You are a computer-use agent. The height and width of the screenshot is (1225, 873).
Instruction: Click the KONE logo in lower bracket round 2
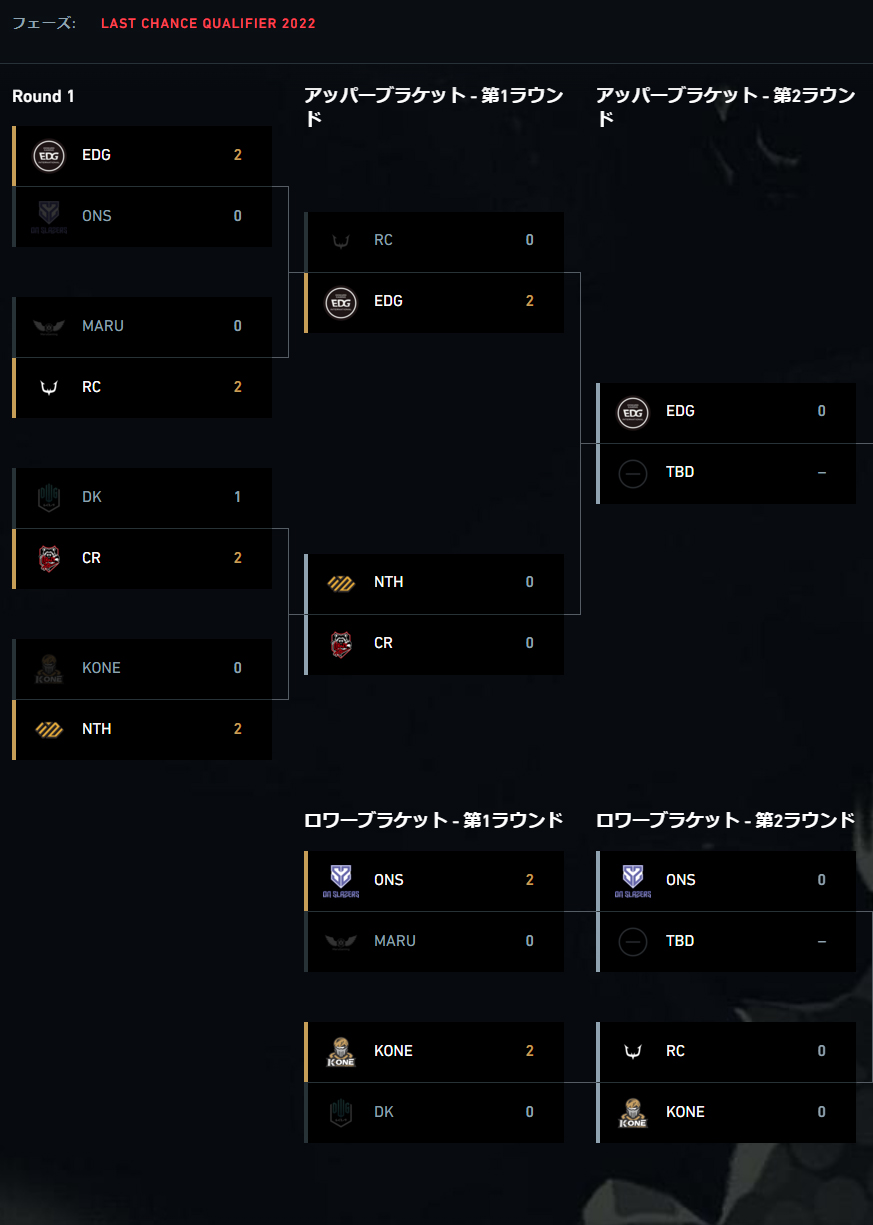coord(633,1112)
